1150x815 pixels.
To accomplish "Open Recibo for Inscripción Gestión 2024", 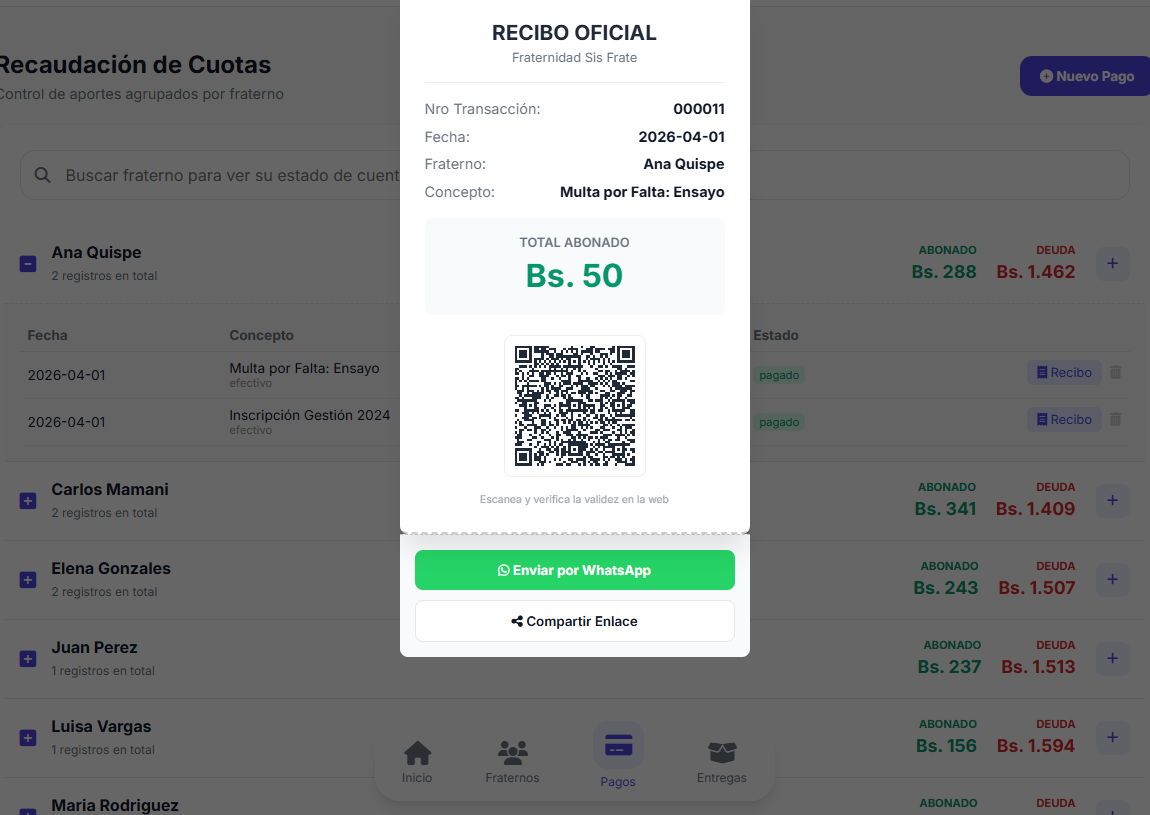I will coord(1064,419).
